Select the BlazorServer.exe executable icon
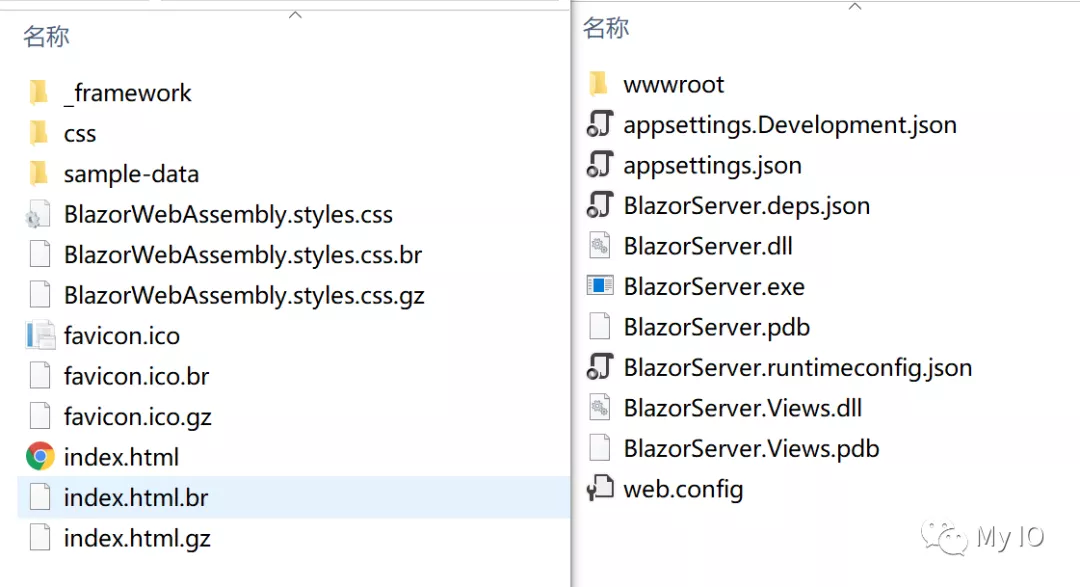The image size is (1080, 587). tap(601, 286)
